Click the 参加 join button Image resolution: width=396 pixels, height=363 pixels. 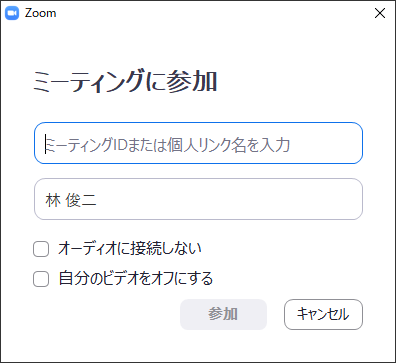tap(223, 314)
